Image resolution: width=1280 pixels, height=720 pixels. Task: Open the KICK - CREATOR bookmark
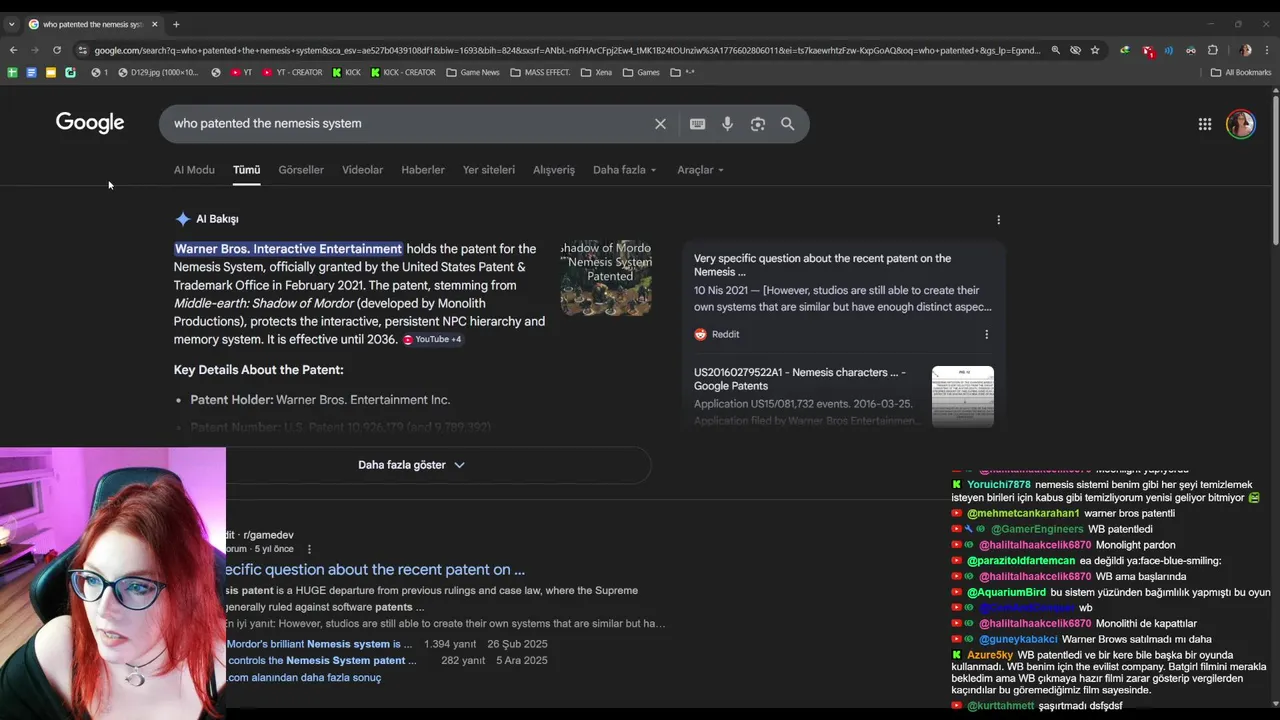pos(402,72)
